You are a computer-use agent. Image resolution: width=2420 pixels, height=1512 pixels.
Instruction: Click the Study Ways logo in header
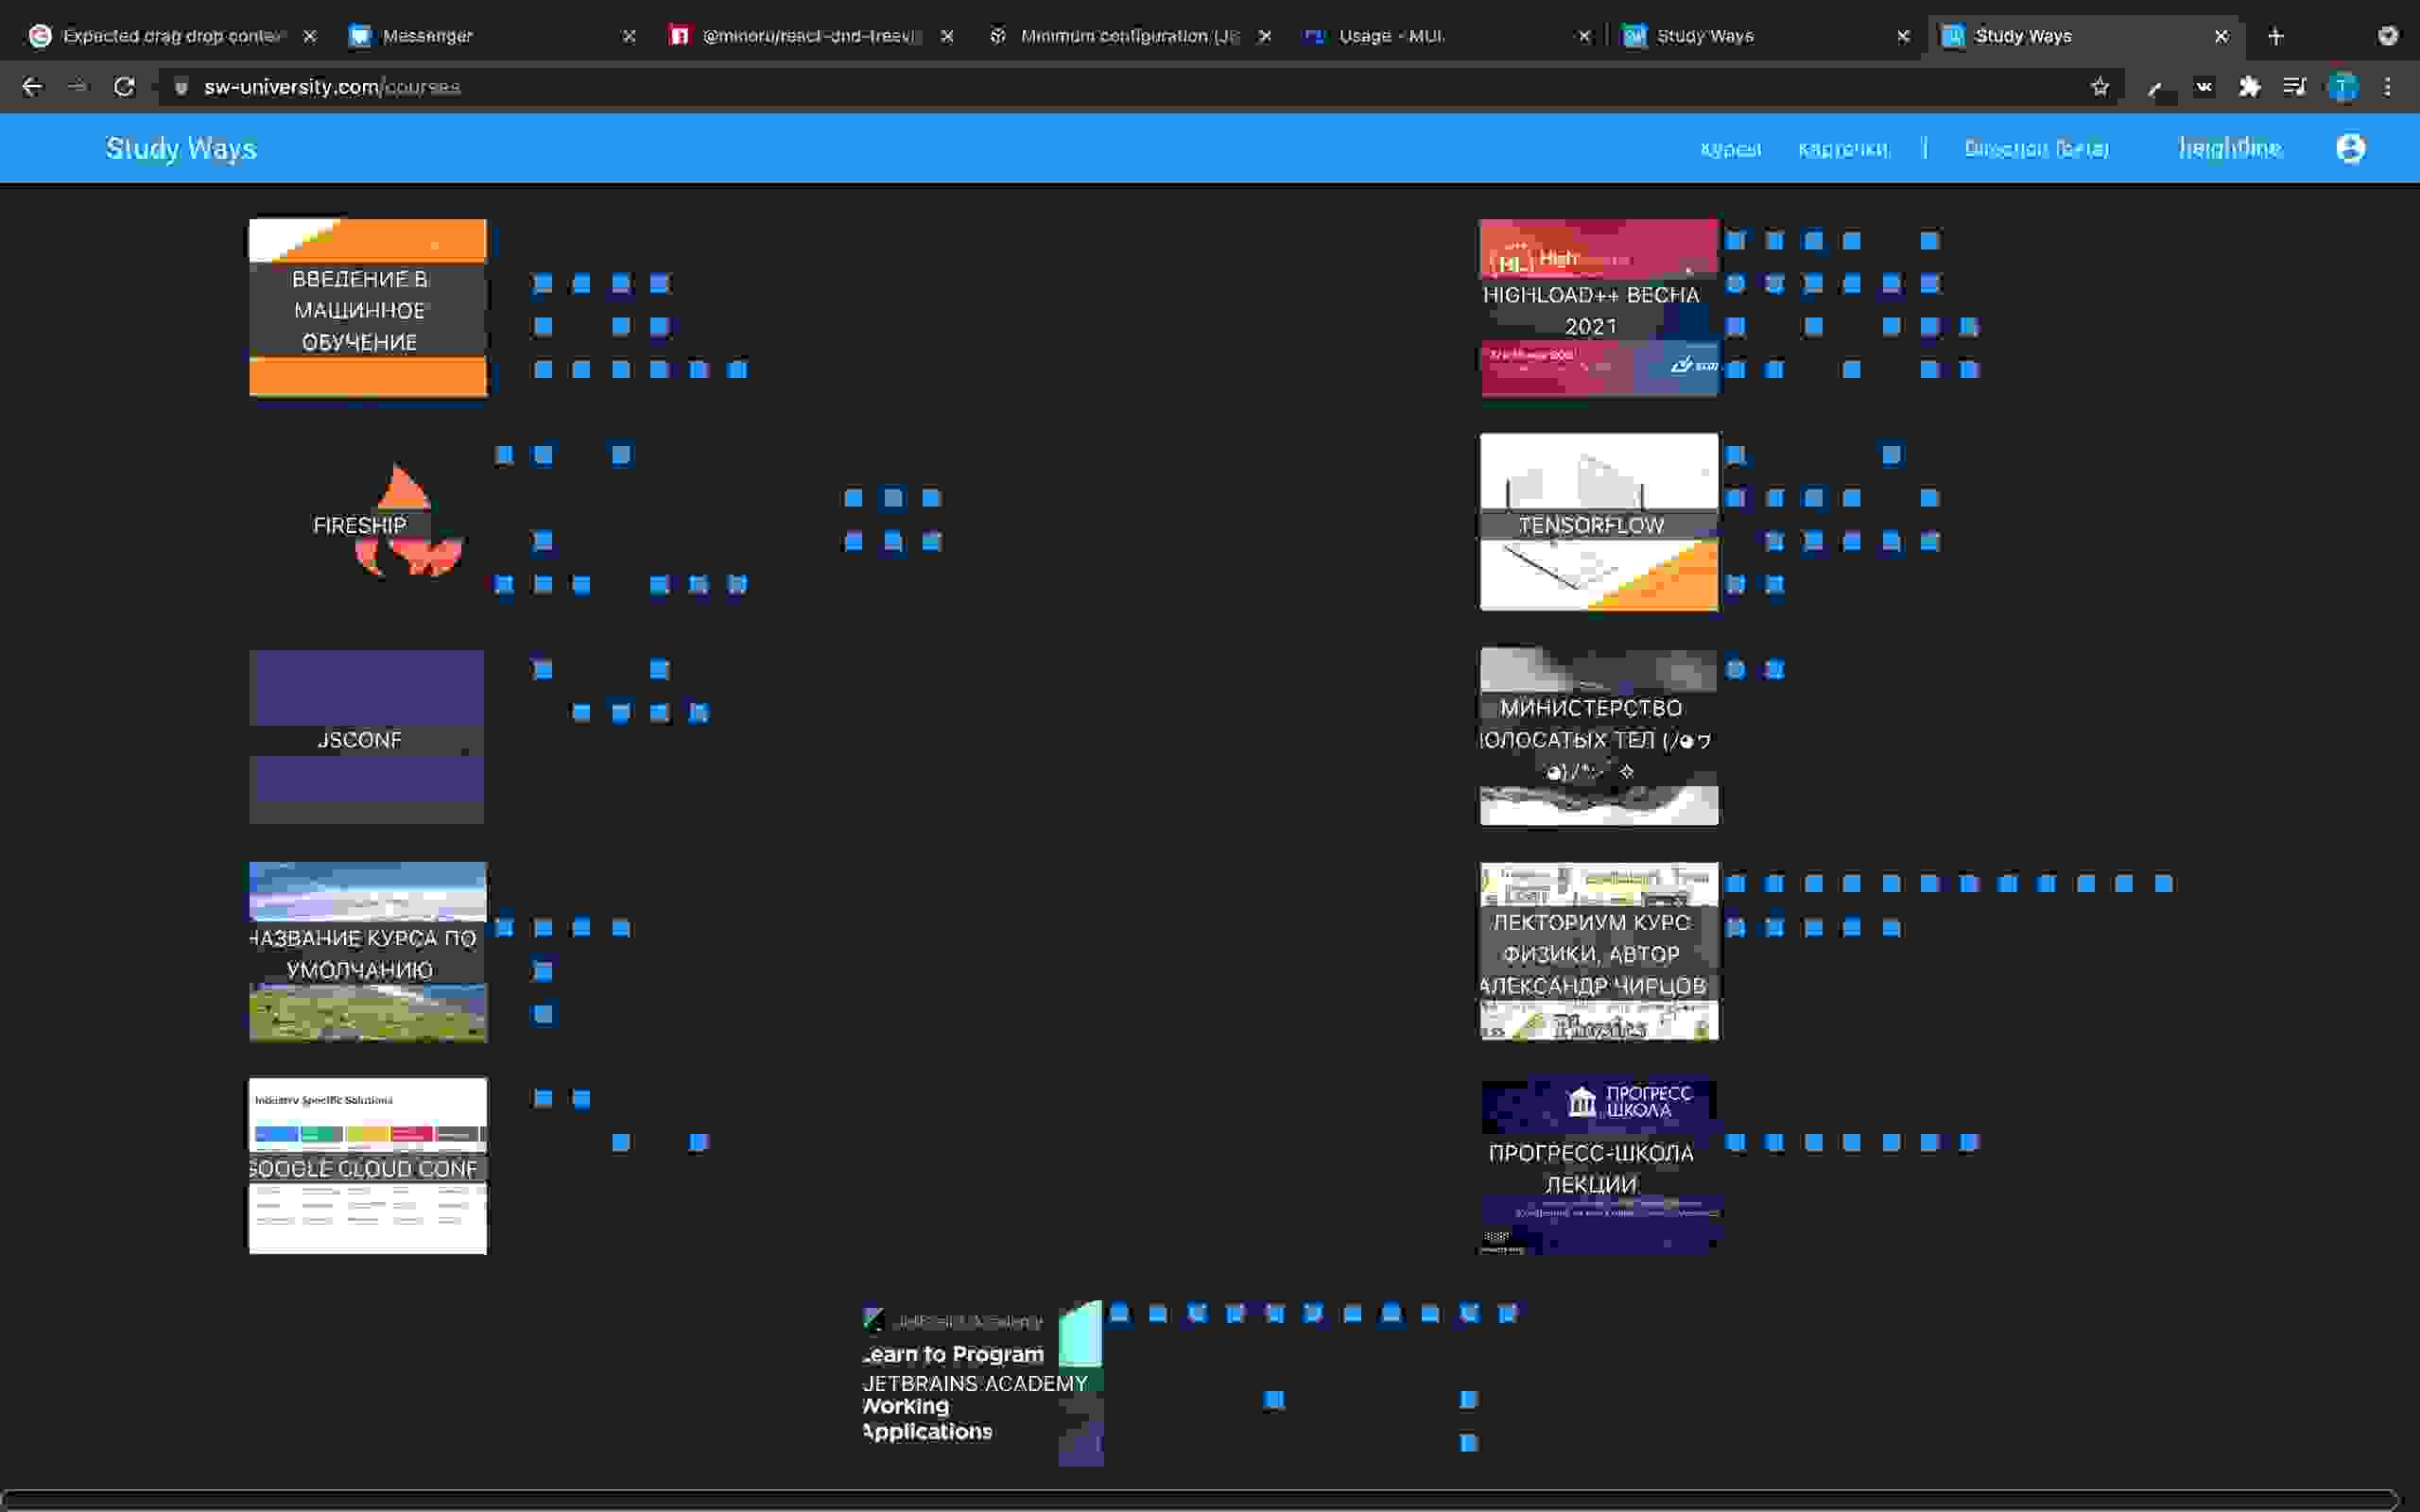coord(181,148)
